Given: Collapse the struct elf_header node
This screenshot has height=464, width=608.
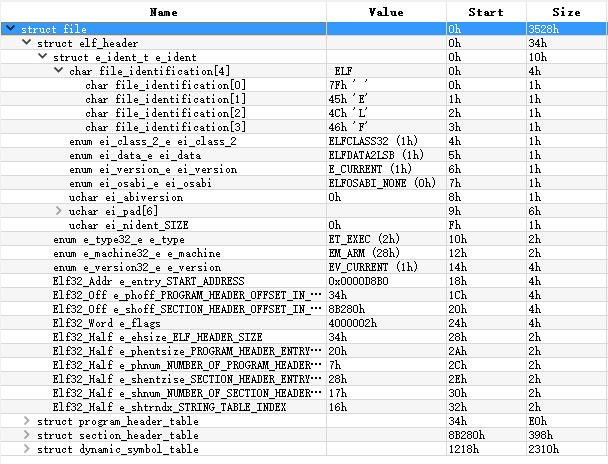Looking at the screenshot, I should (26, 44).
